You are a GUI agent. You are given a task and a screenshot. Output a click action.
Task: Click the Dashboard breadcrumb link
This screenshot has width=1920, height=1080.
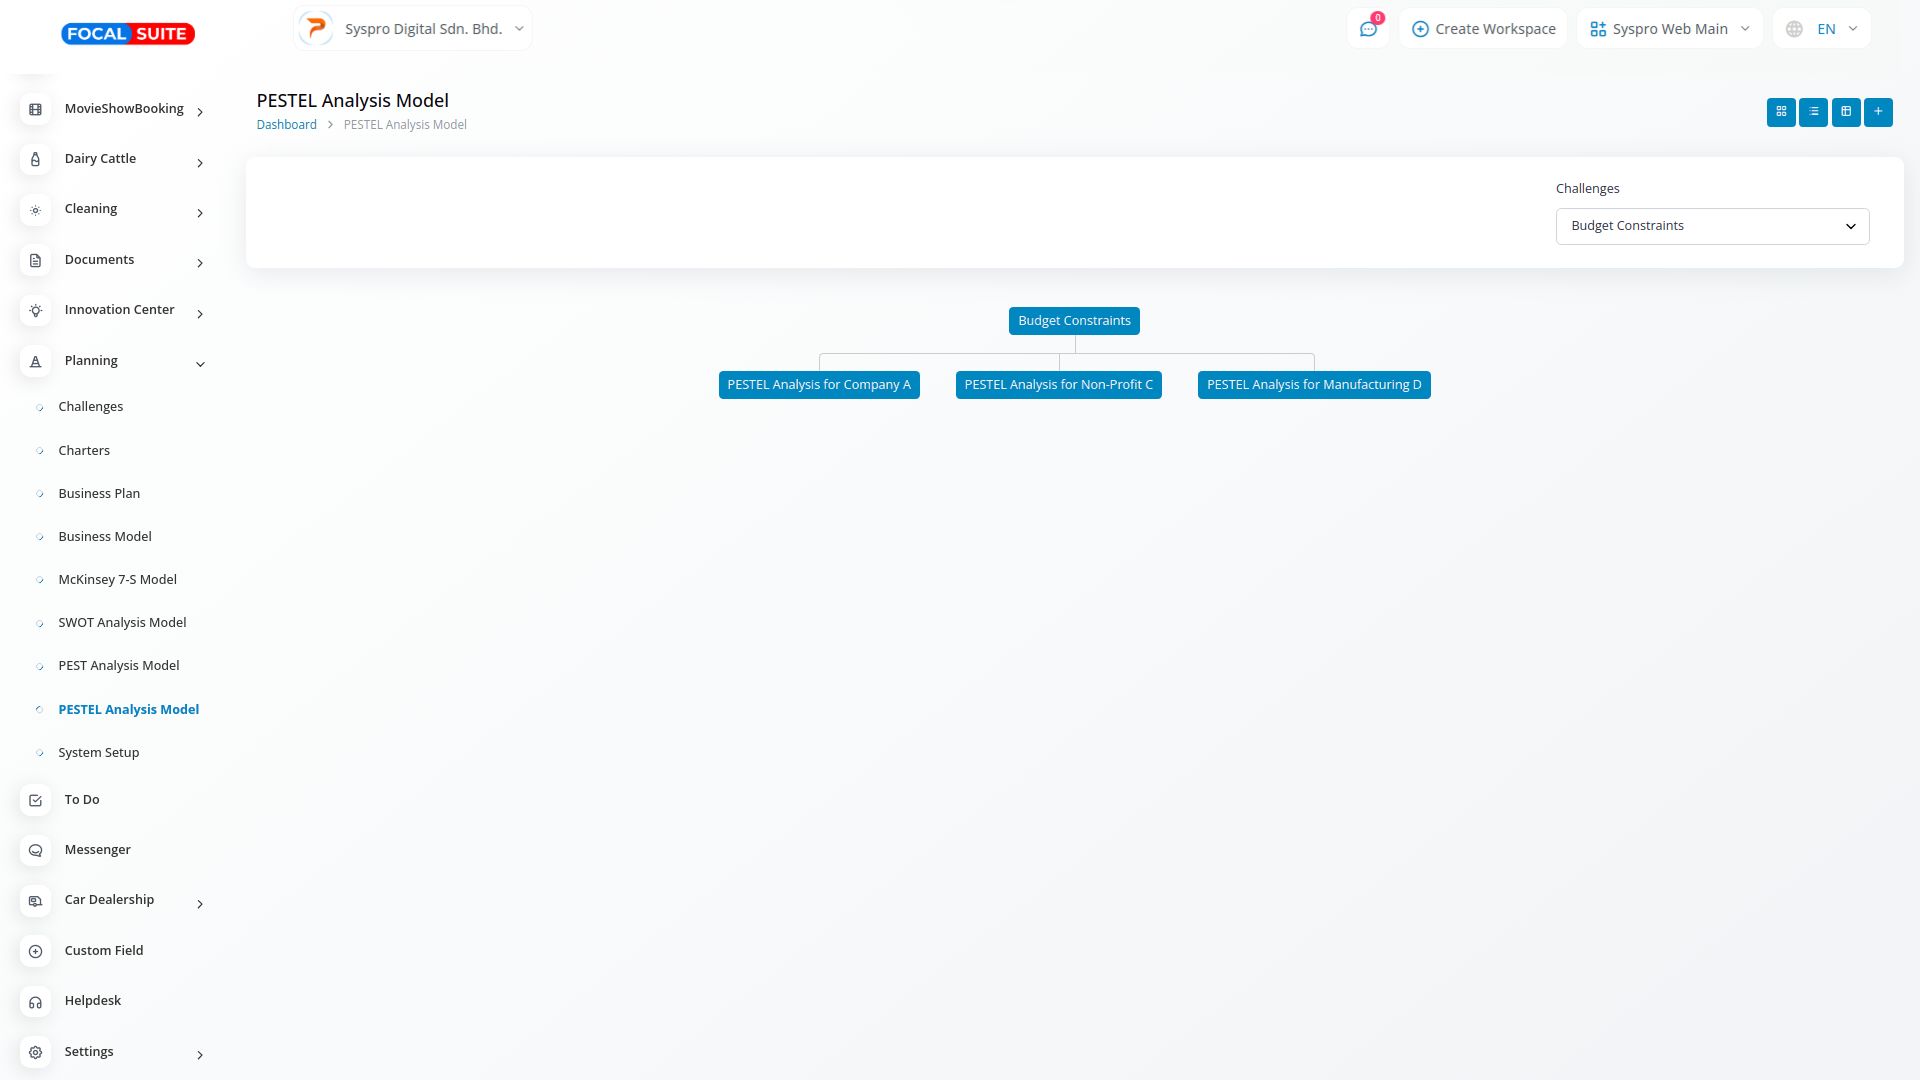tap(286, 125)
